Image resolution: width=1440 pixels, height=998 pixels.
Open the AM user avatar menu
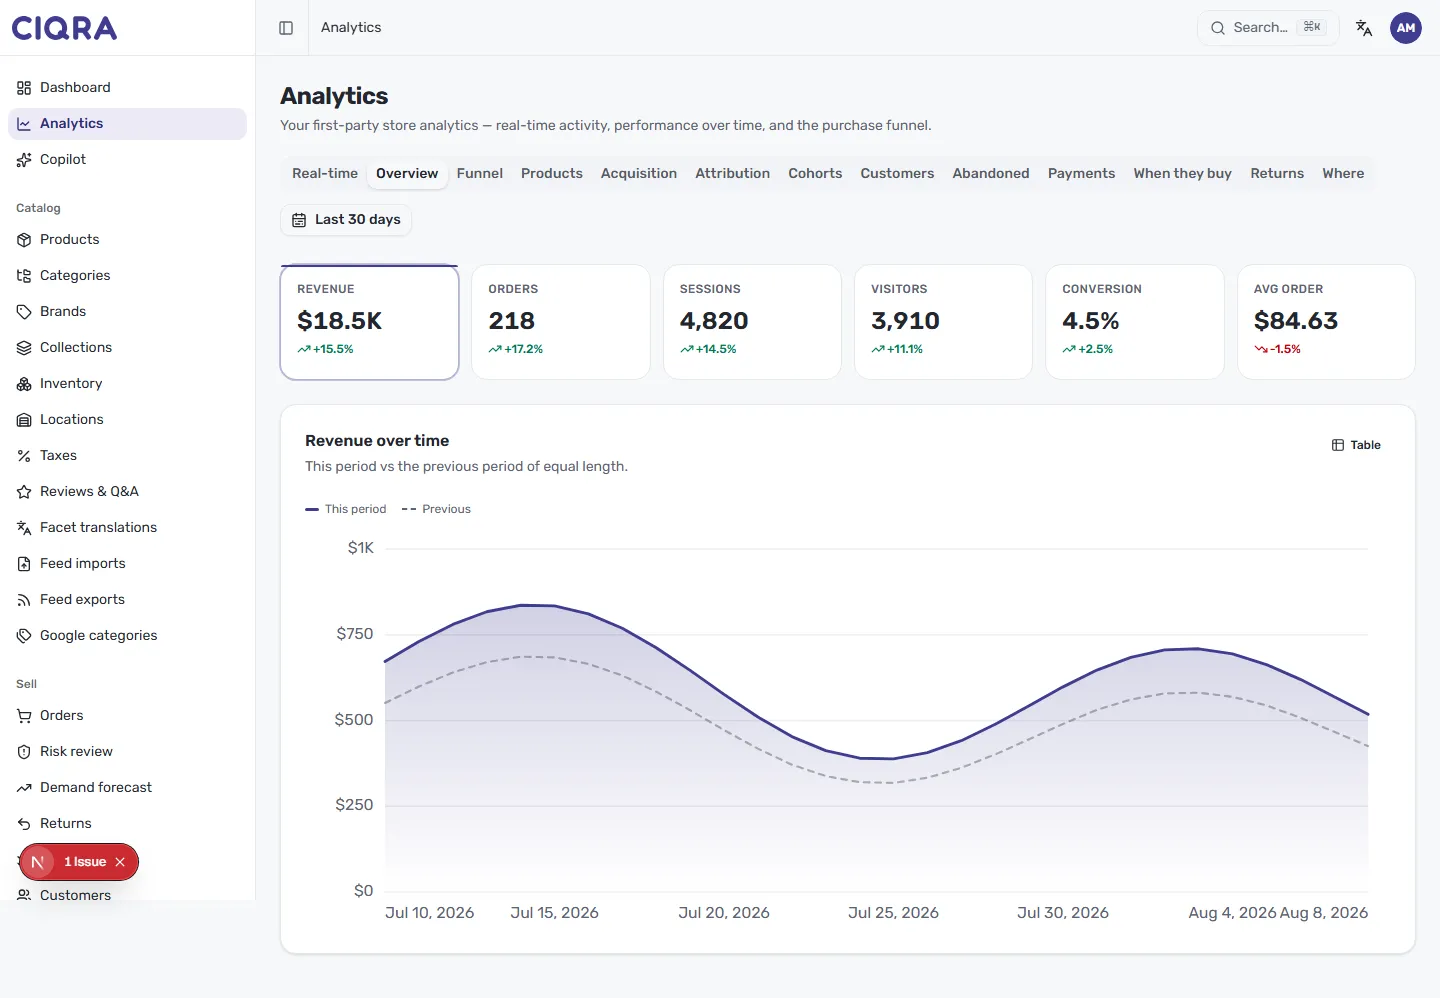[1406, 28]
